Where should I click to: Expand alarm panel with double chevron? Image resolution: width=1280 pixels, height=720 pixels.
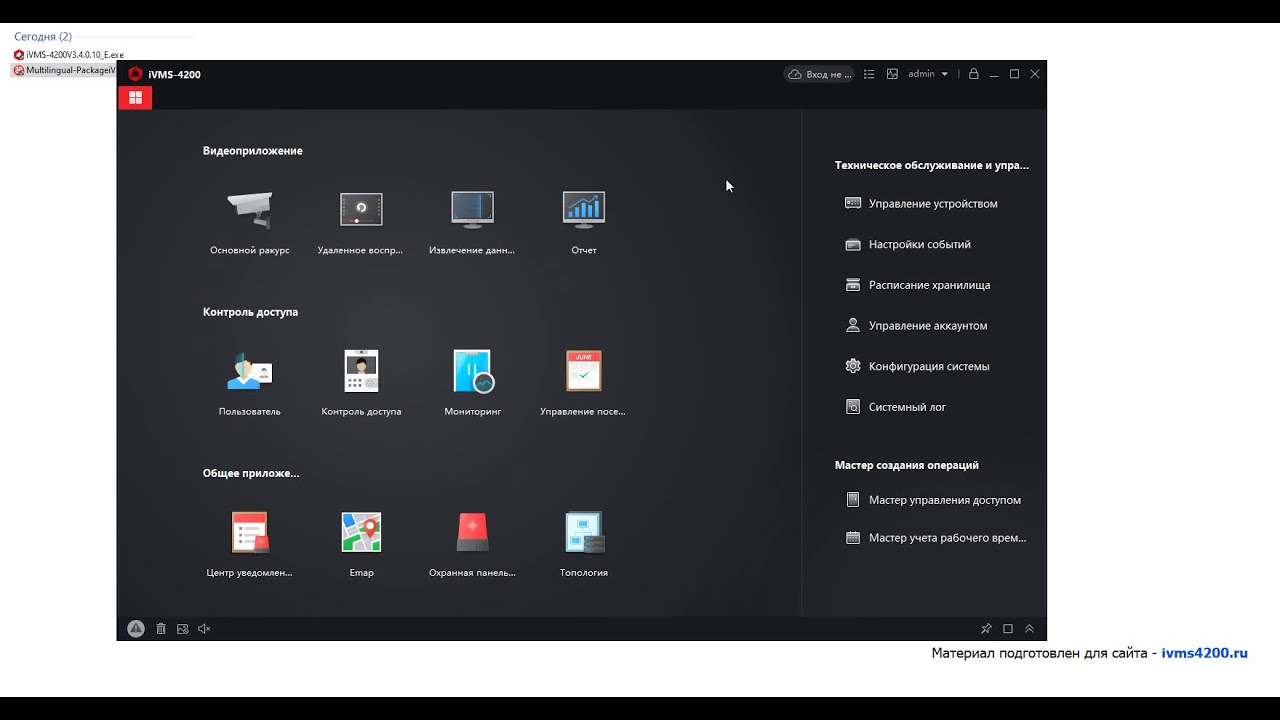pos(1029,629)
